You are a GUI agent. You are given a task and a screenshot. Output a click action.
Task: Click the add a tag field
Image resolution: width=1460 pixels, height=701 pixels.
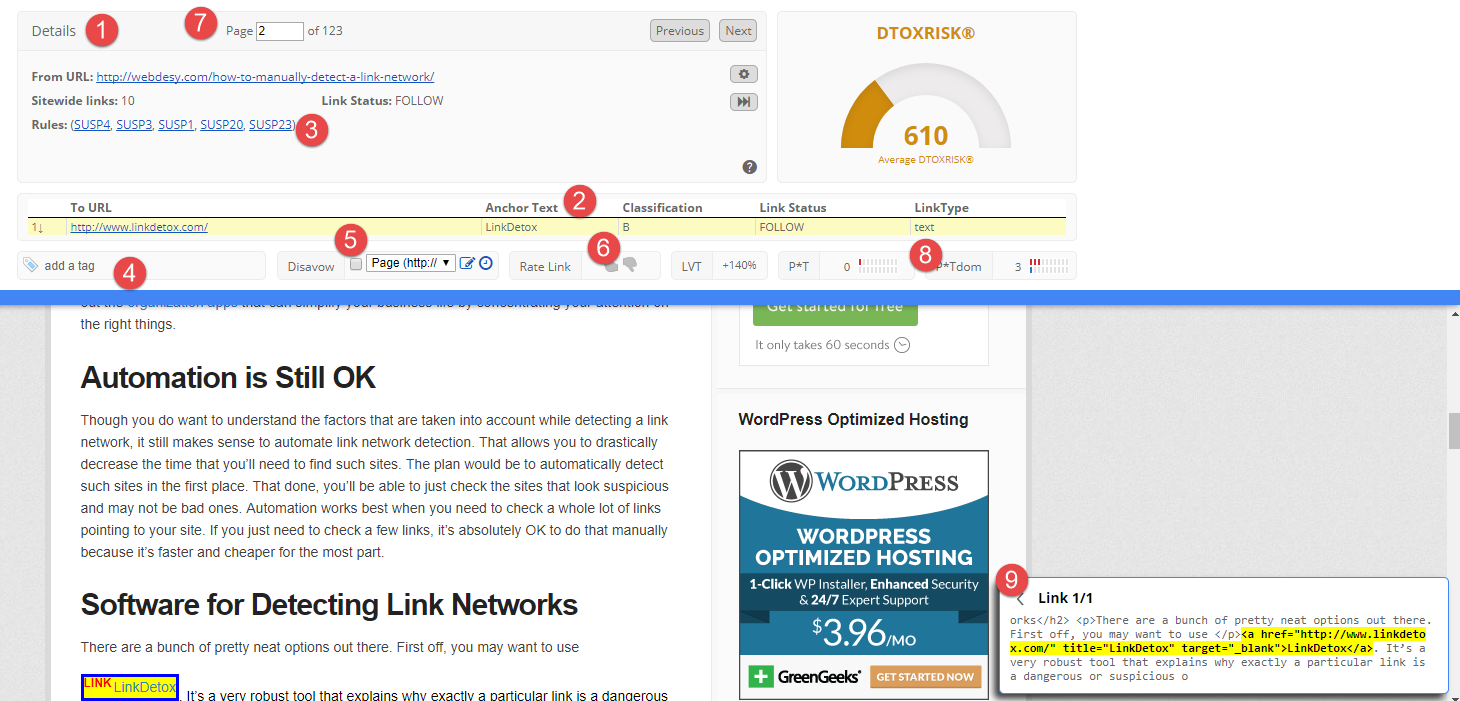click(141, 265)
